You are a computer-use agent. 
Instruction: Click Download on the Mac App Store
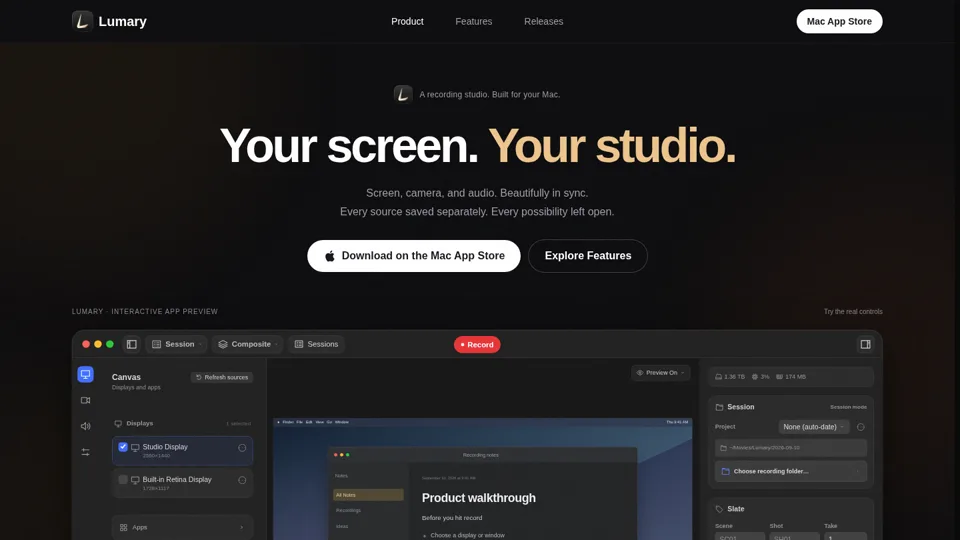click(x=413, y=256)
